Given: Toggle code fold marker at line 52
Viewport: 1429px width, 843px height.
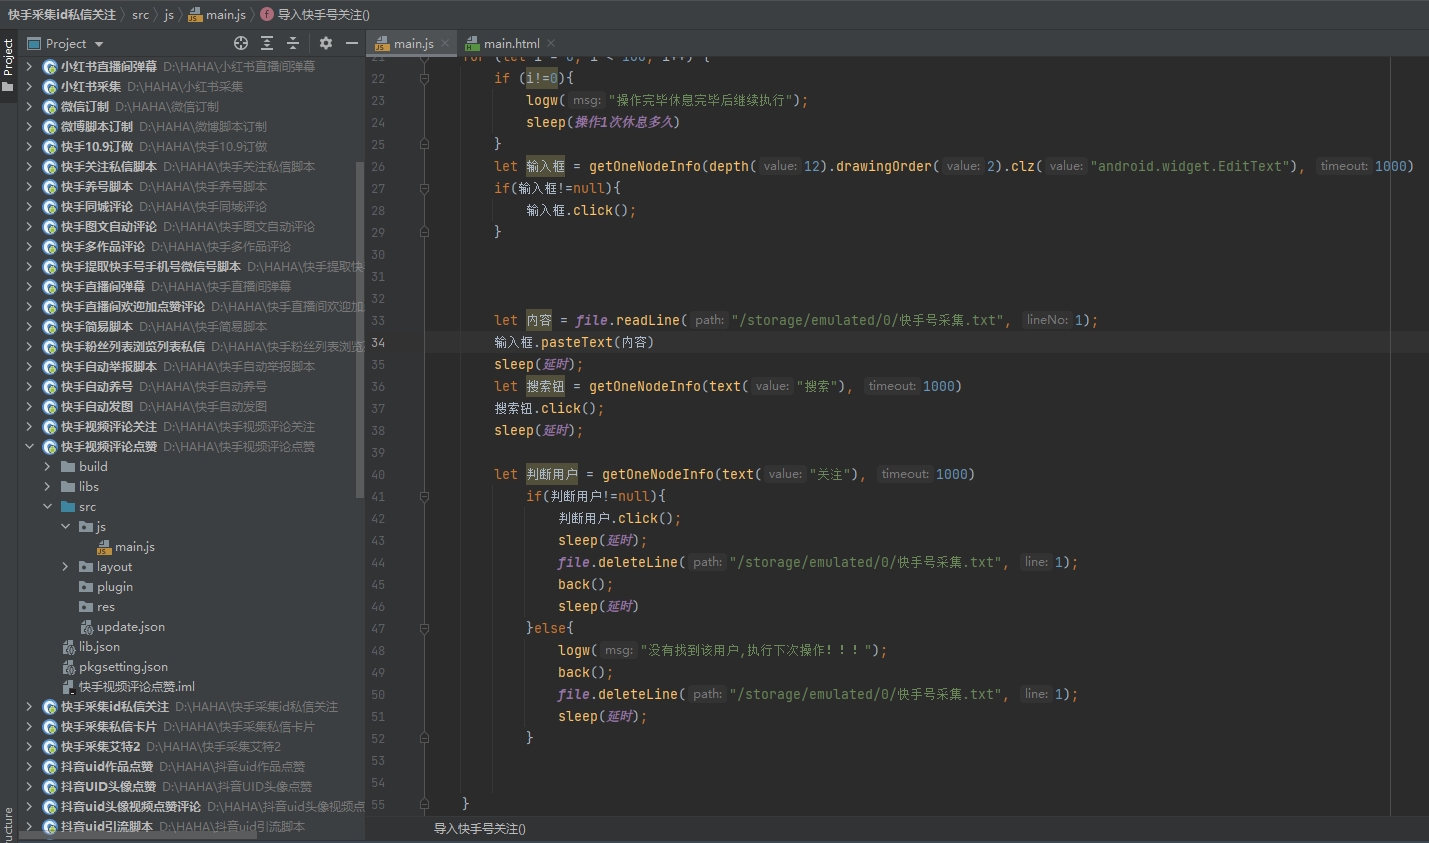Looking at the screenshot, I should 424,738.
